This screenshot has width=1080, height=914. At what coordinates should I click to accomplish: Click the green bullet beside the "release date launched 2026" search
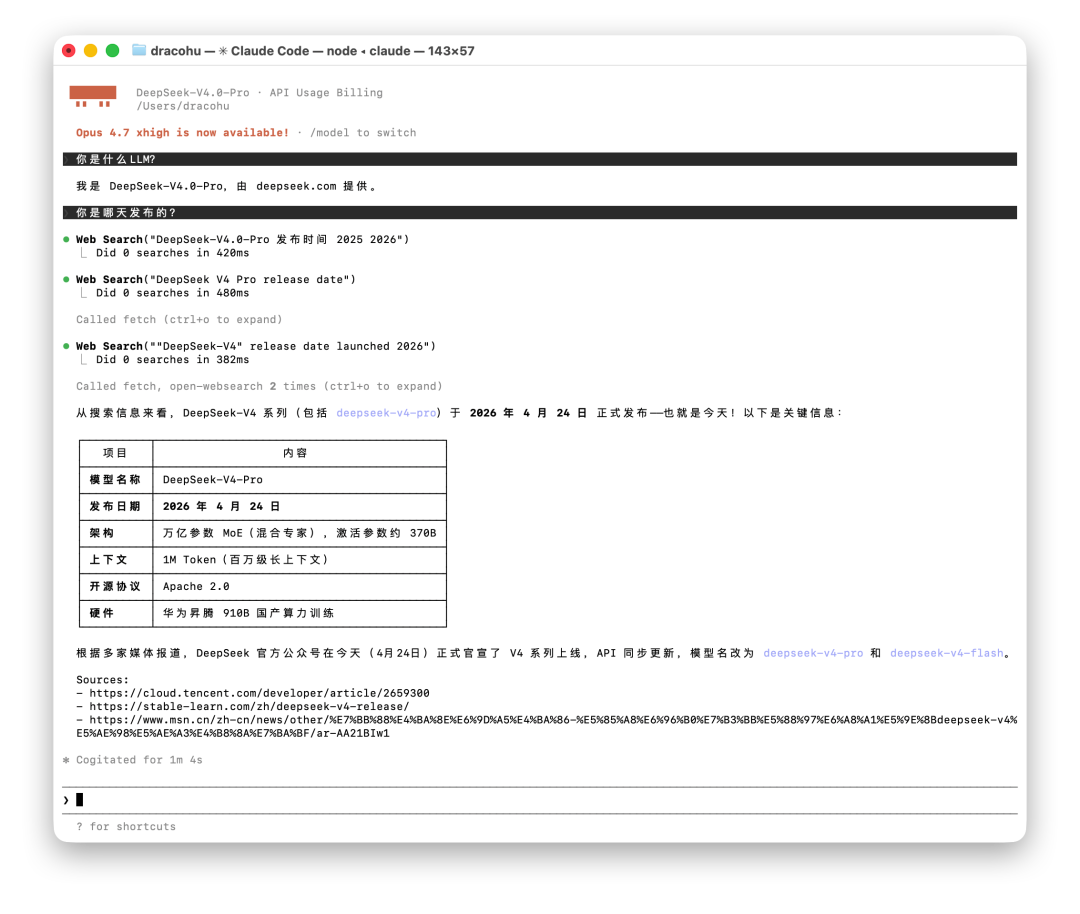pyautogui.click(x=66, y=346)
